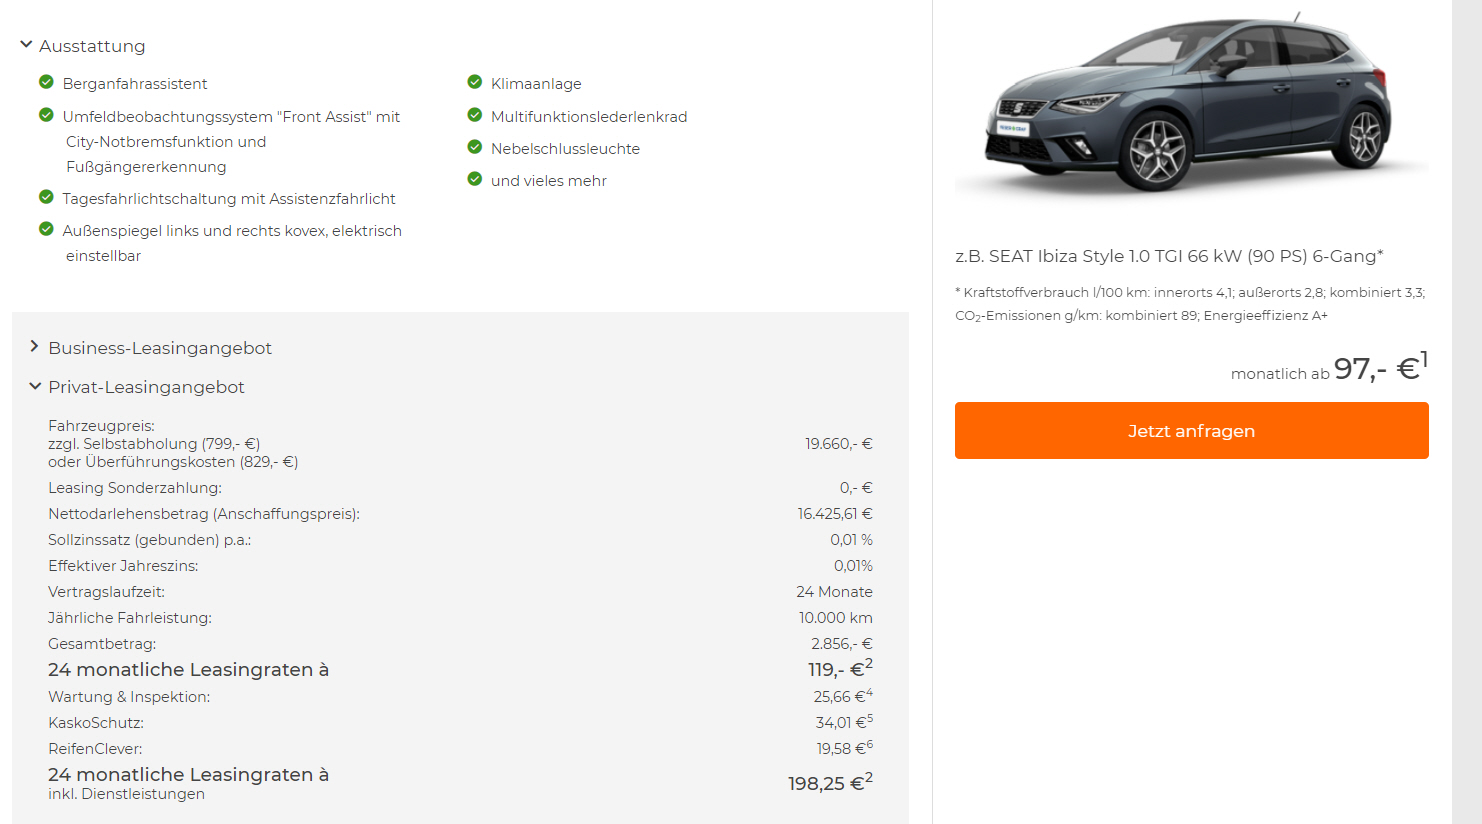Image resolution: width=1482 pixels, height=824 pixels.
Task: Click the Jetzt anfragen button
Action: pos(1191,431)
